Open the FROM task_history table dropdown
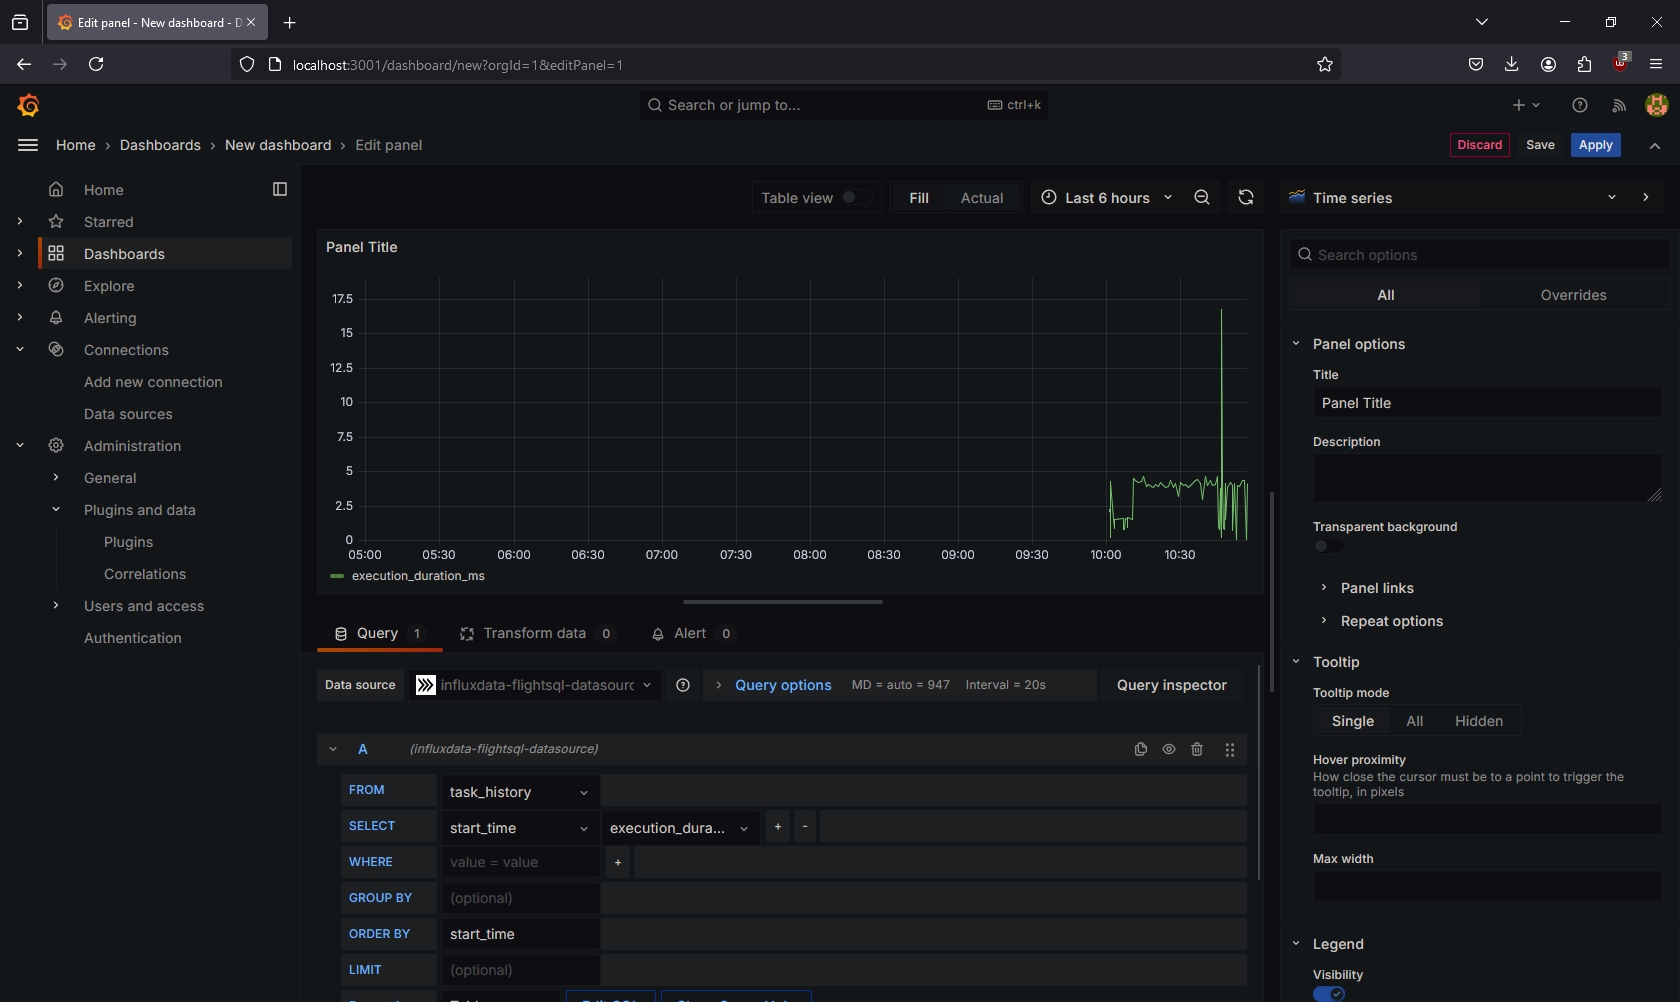 pyautogui.click(x=519, y=792)
